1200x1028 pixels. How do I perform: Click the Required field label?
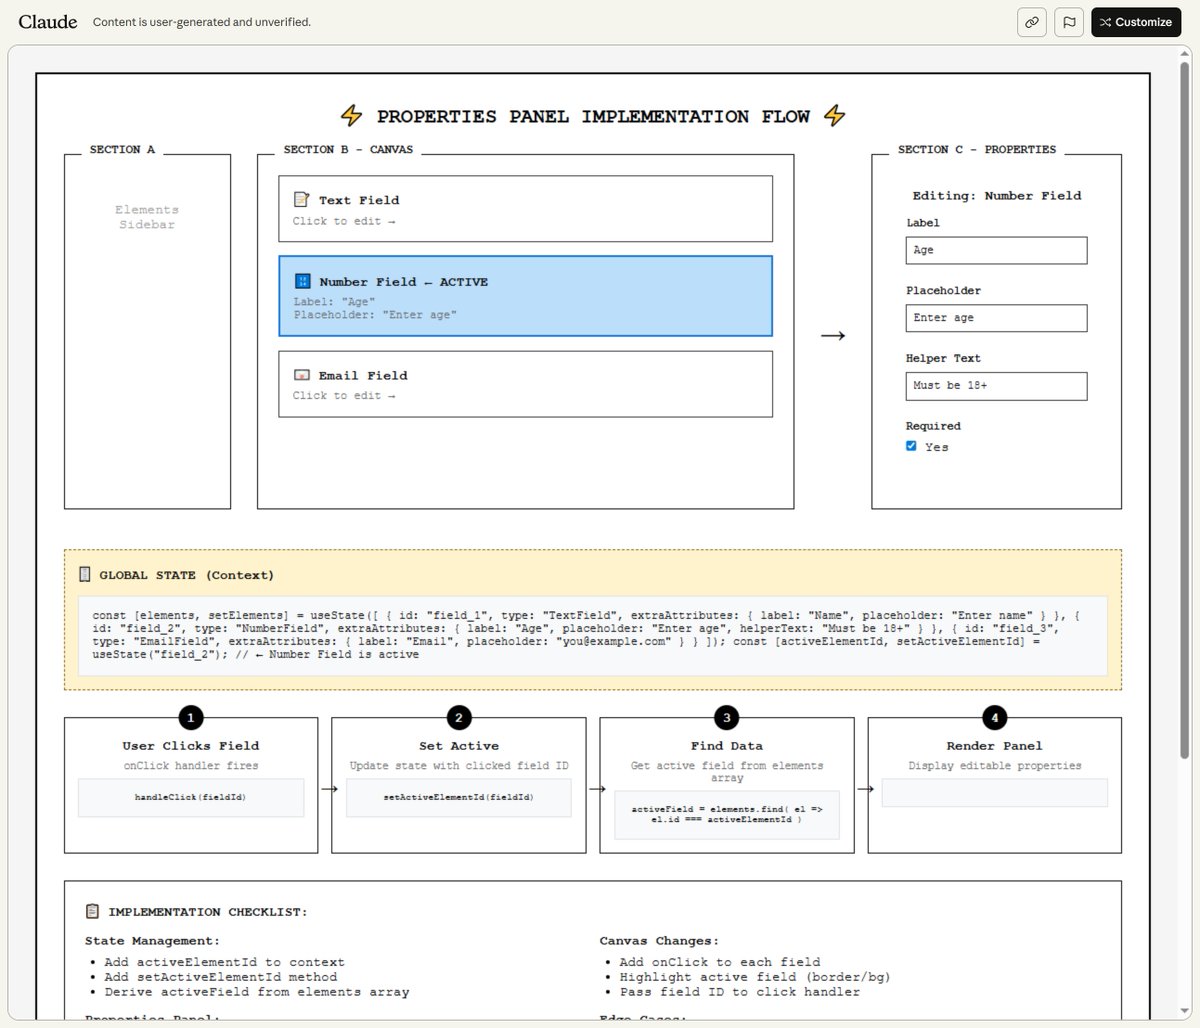tap(933, 426)
